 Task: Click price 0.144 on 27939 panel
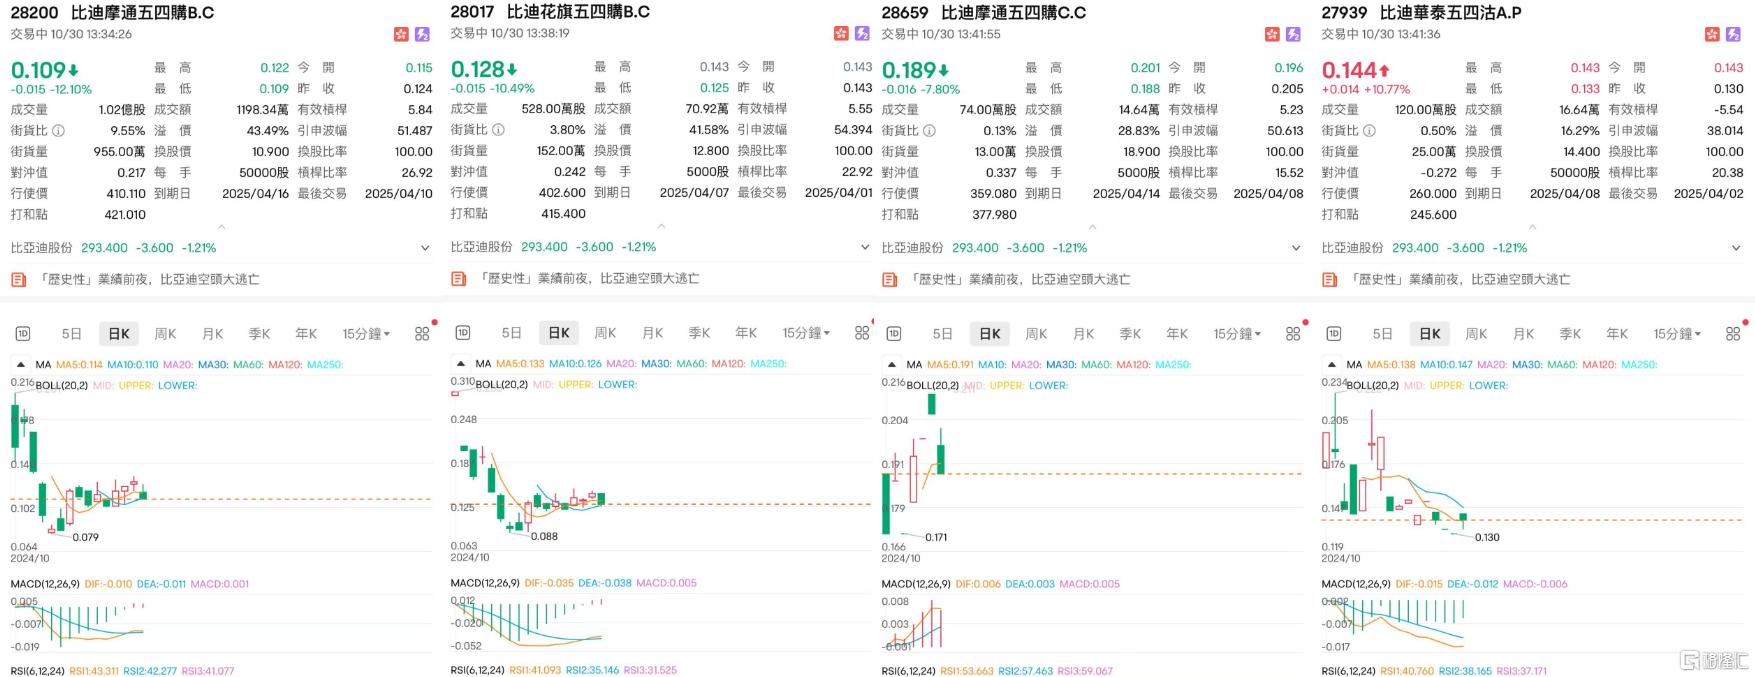pos(1349,70)
